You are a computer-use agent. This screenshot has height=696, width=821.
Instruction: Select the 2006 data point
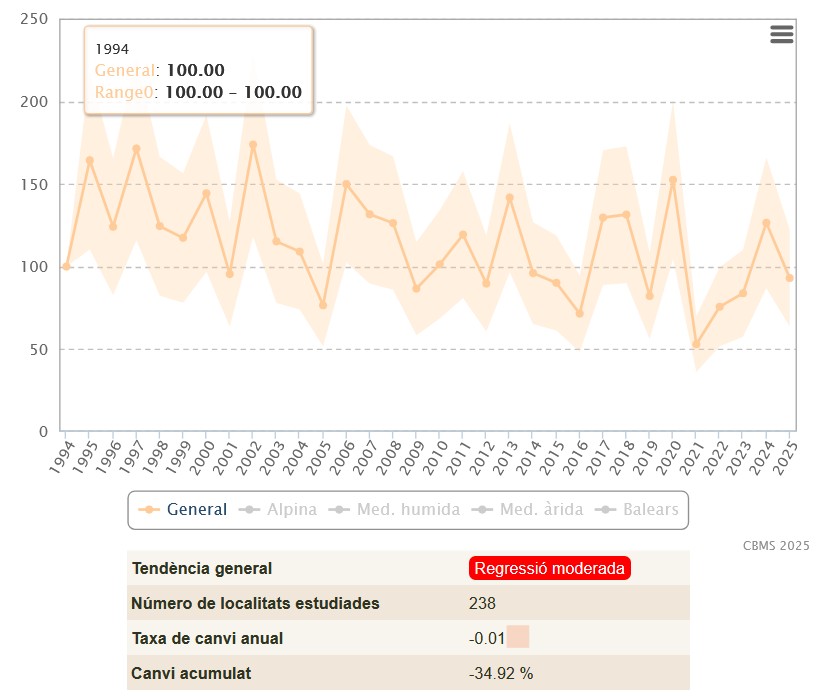346,184
